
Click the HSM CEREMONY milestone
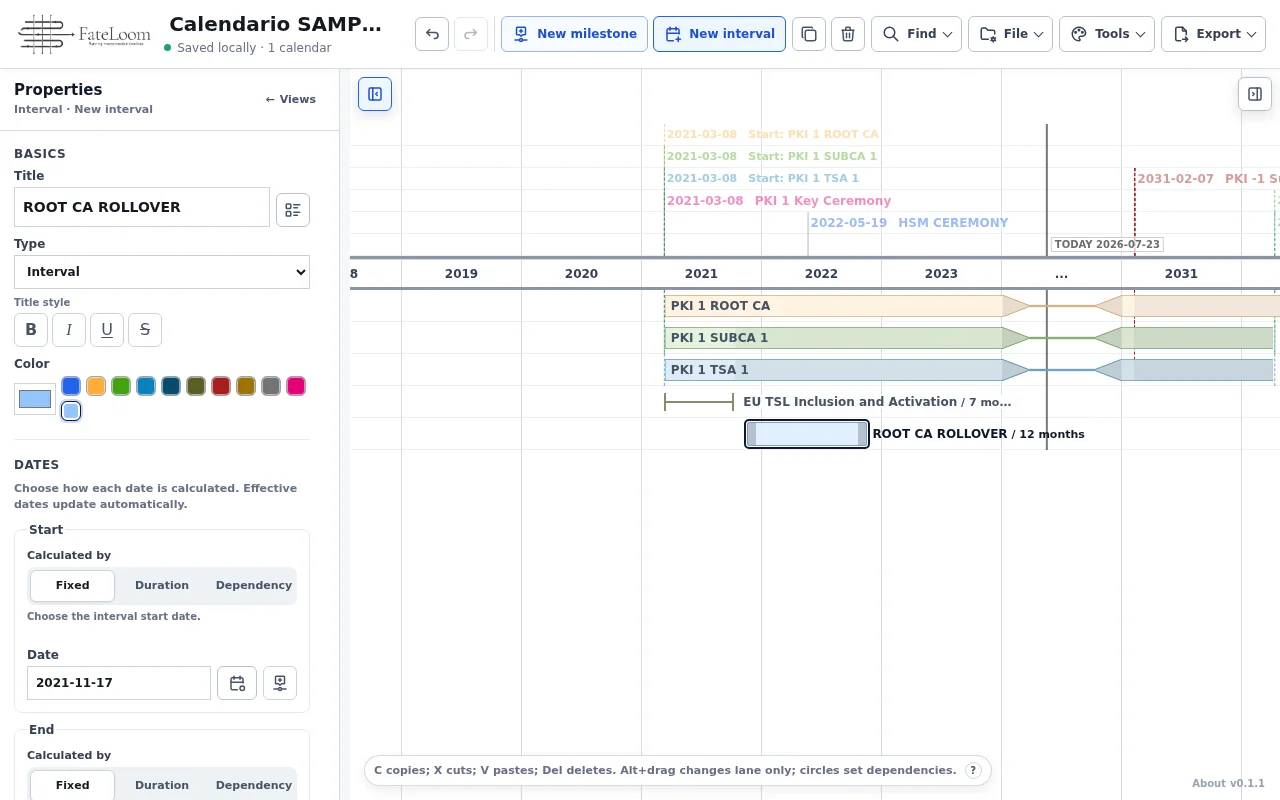pos(909,223)
